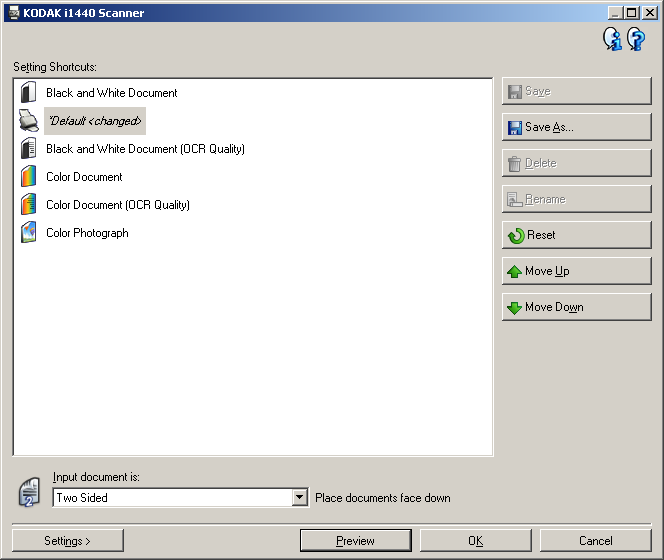Click the scanner icon beside Default changed
Viewport: 664px width, 560px height.
28,120
